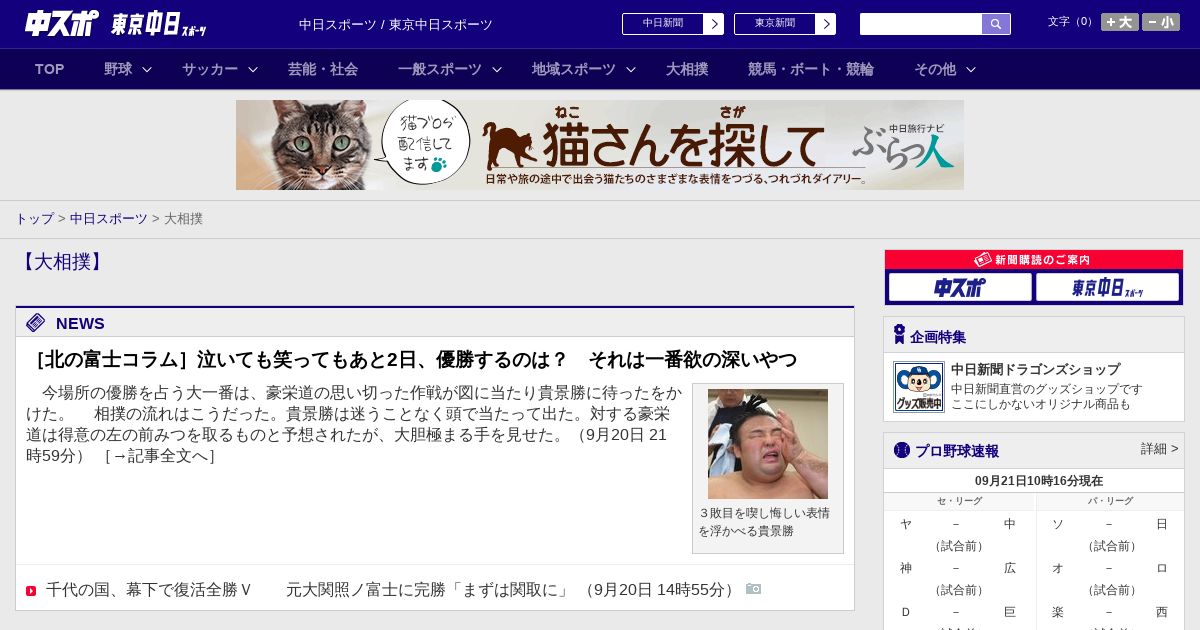Click the 神 － 広 game score row
The image size is (1200, 630).
coord(958,568)
